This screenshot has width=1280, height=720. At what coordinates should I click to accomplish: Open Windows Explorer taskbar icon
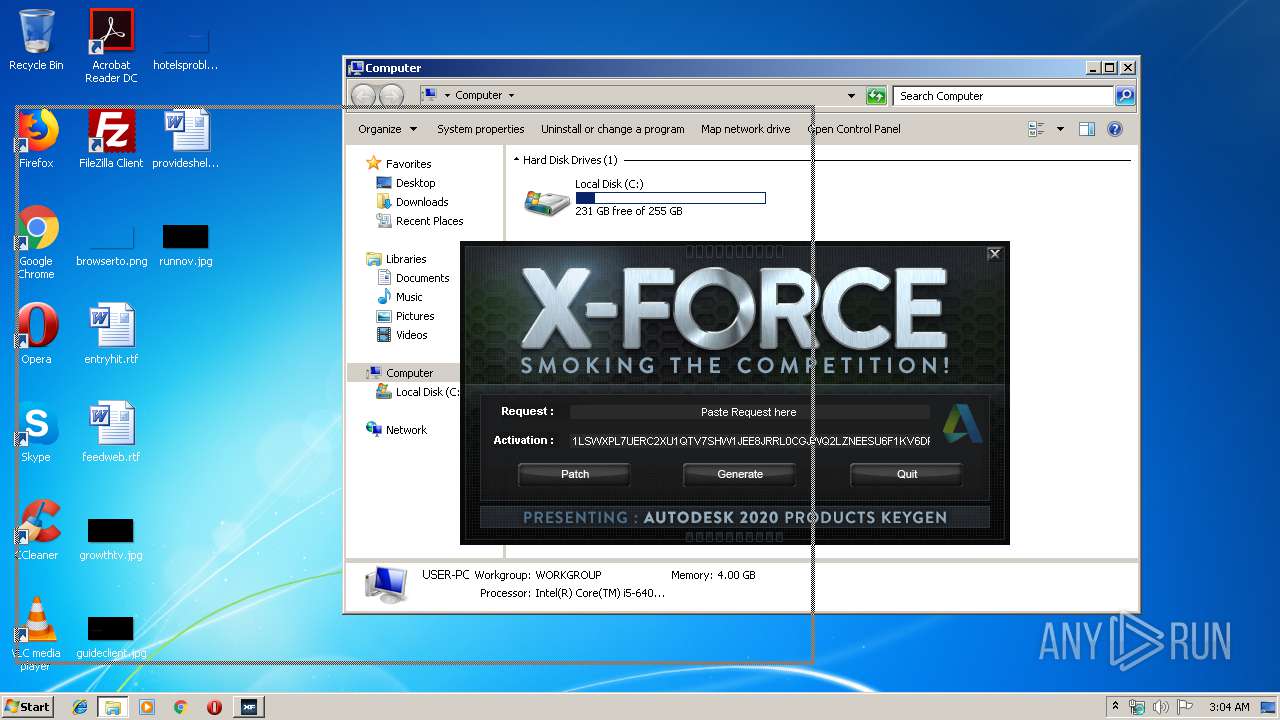(113, 707)
